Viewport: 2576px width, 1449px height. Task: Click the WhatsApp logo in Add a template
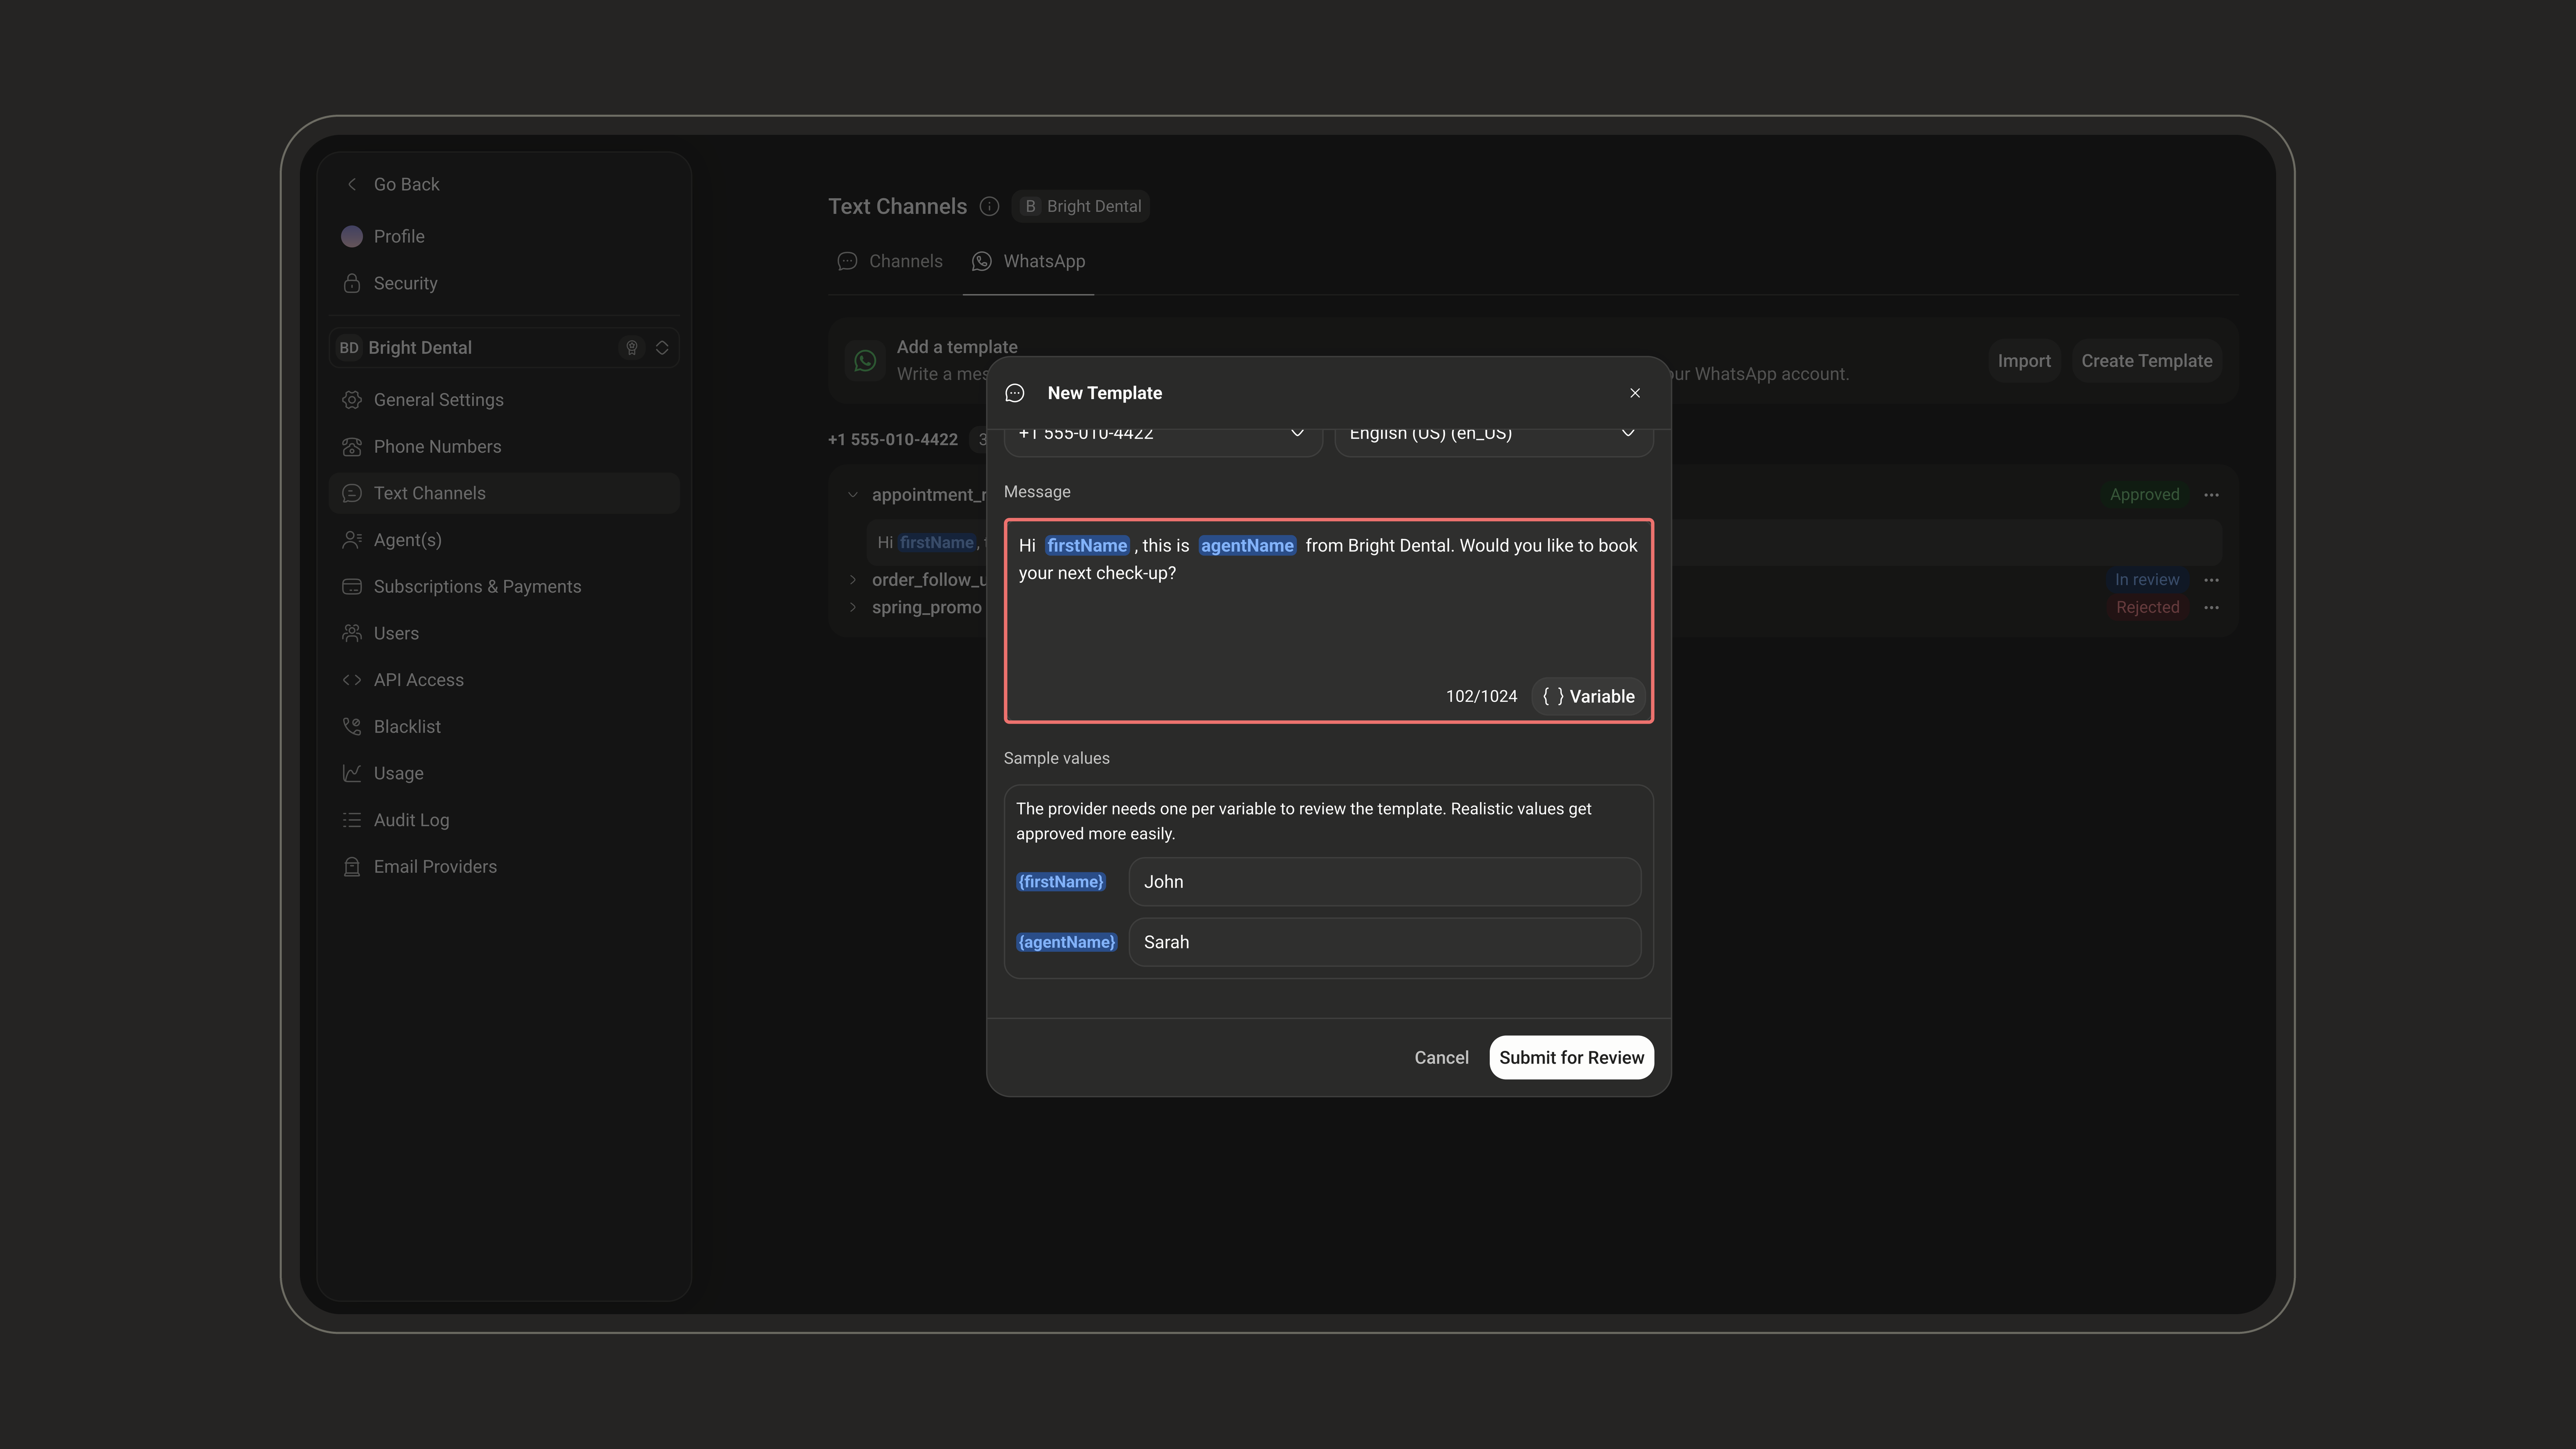click(865, 361)
